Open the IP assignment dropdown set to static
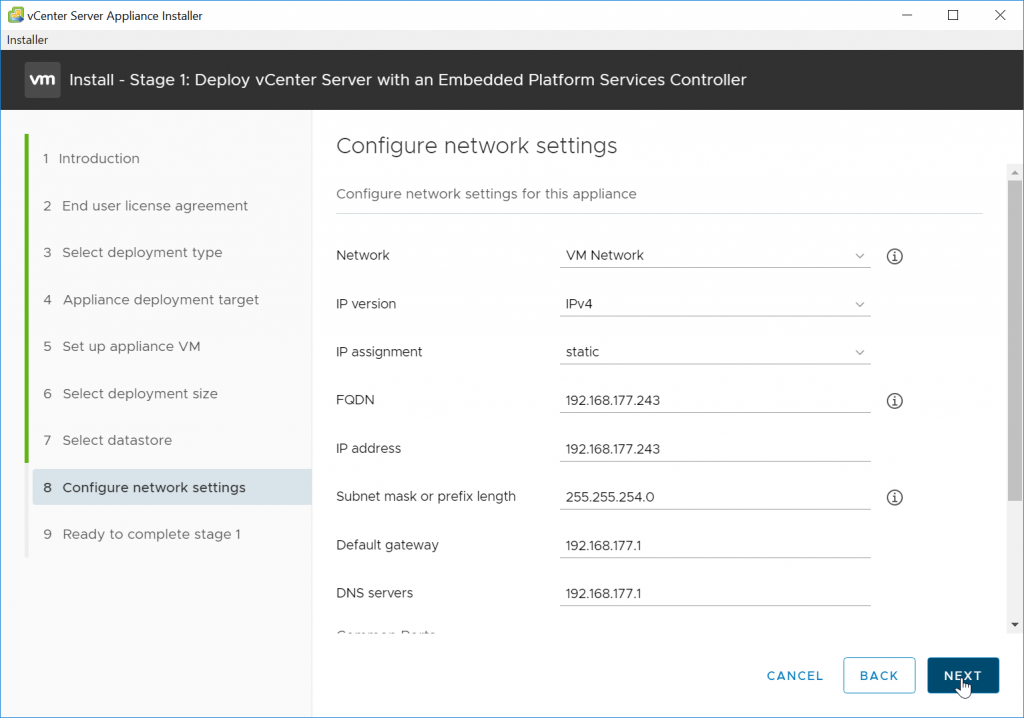 715,351
